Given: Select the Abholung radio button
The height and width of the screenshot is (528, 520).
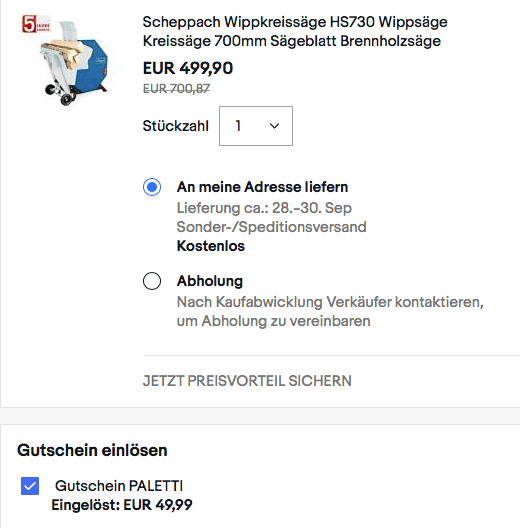Looking at the screenshot, I should coord(152,281).
